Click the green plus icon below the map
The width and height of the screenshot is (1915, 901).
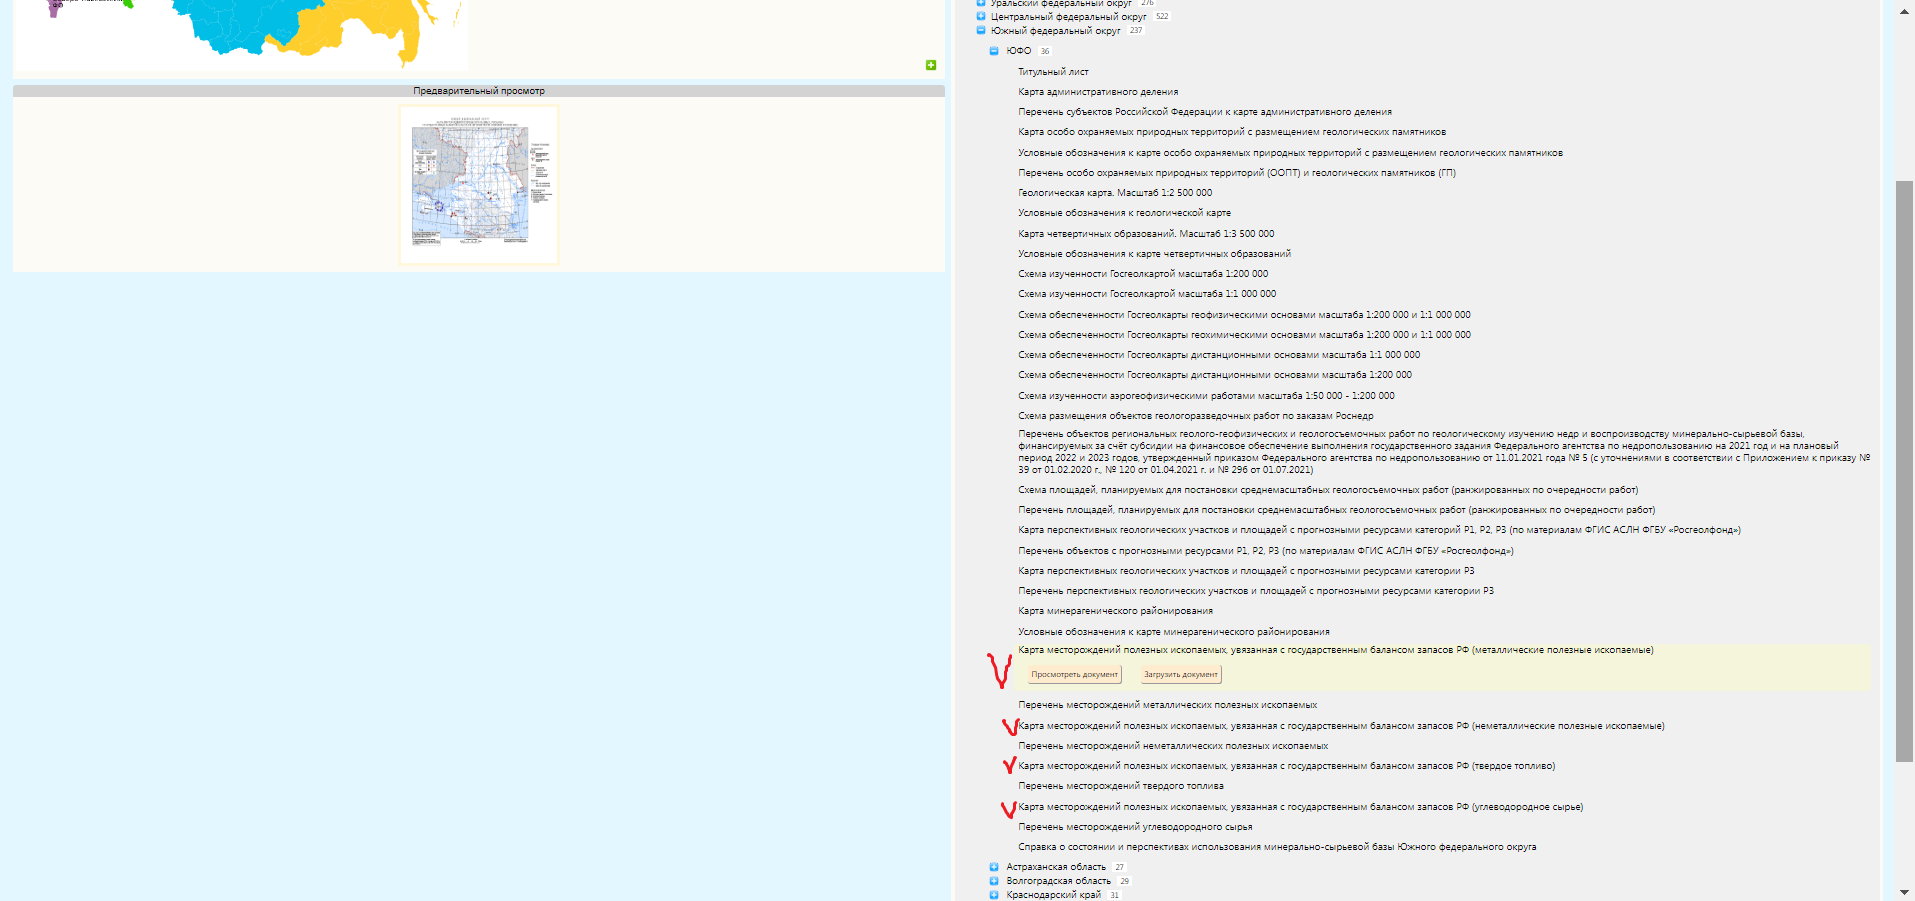click(x=929, y=63)
